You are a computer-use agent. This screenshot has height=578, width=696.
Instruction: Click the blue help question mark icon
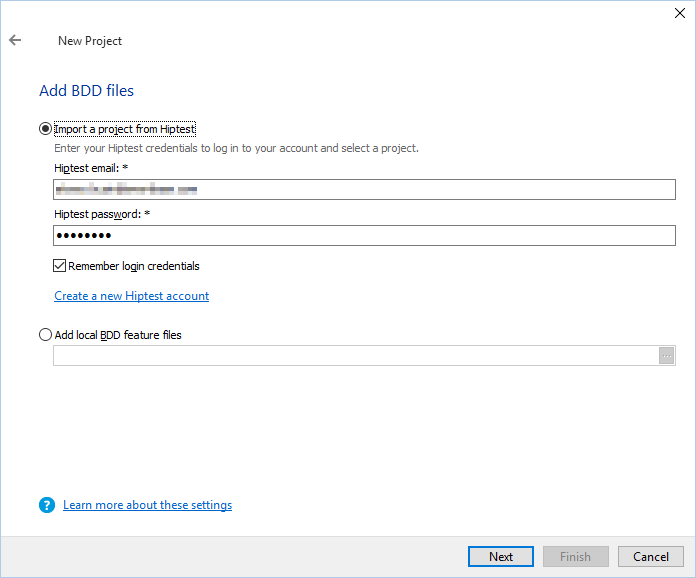point(47,505)
